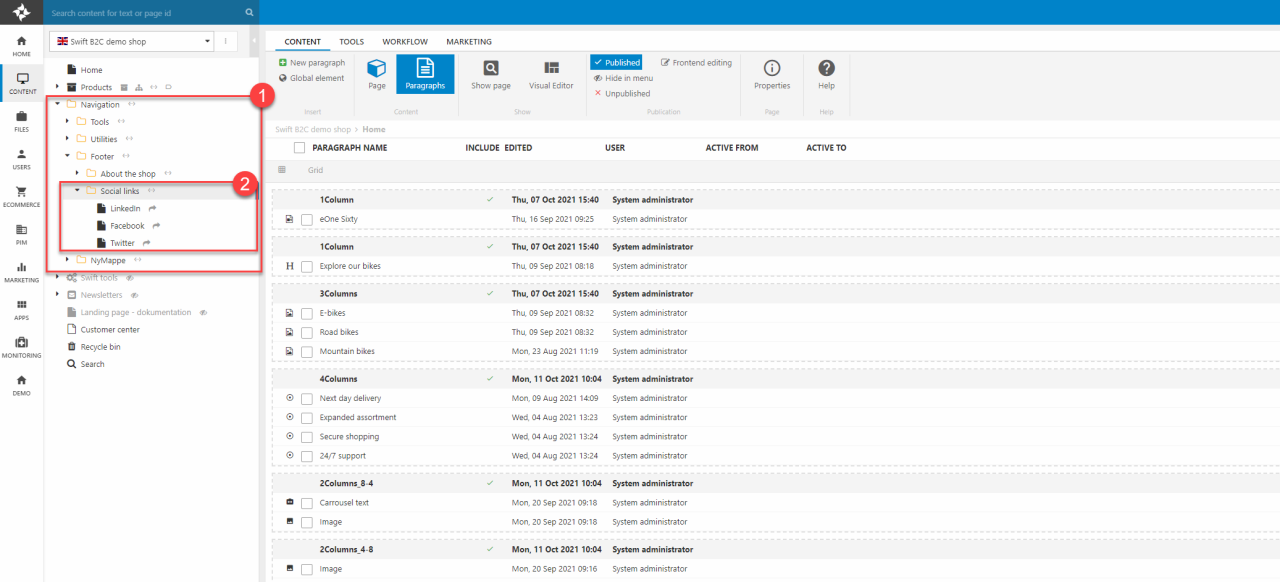
Task: Switch to the Workflow tab
Action: pos(404,42)
